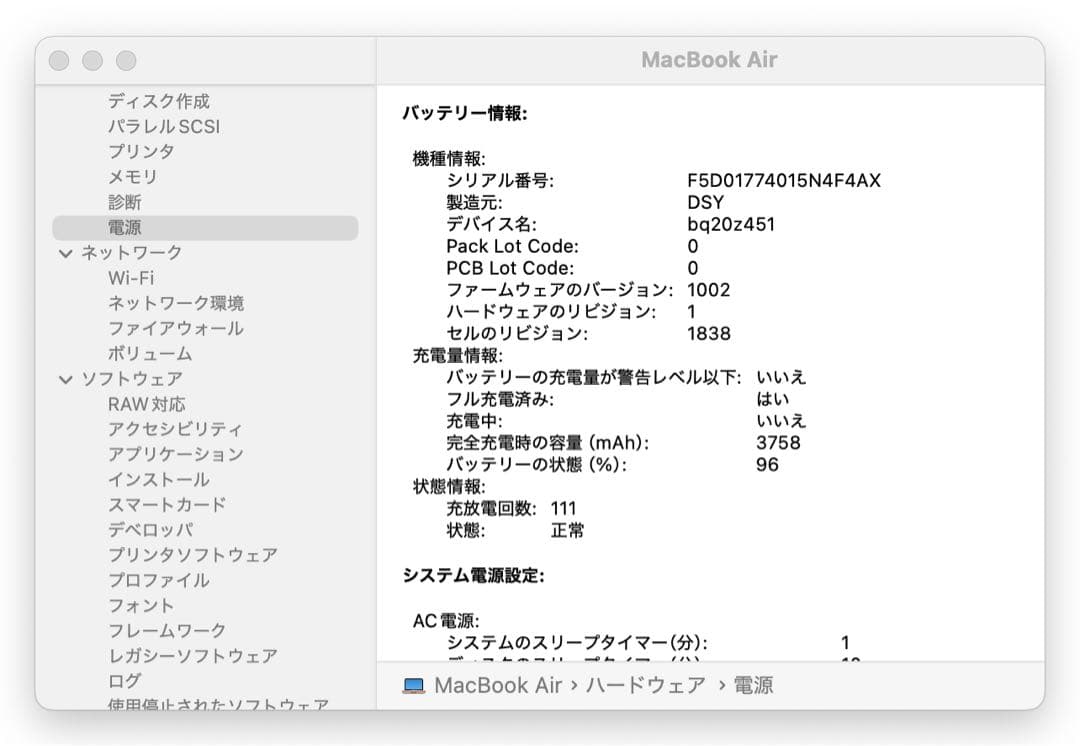Click ハードウェア in the path bar
Screen dimensions: 1080x746
645,685
